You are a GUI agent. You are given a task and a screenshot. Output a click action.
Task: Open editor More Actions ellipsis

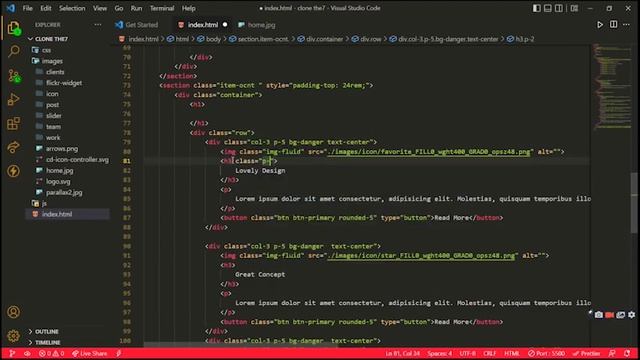coord(626,24)
